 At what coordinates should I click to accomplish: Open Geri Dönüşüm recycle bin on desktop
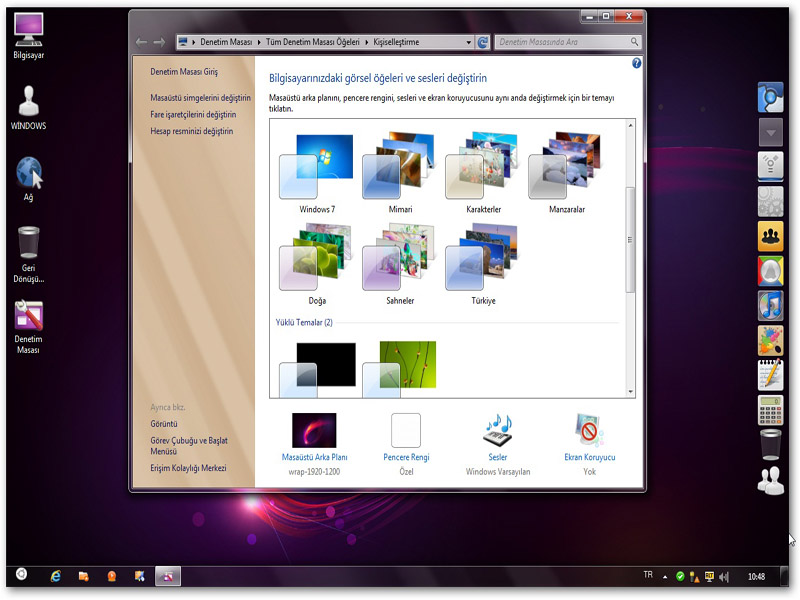coord(29,243)
